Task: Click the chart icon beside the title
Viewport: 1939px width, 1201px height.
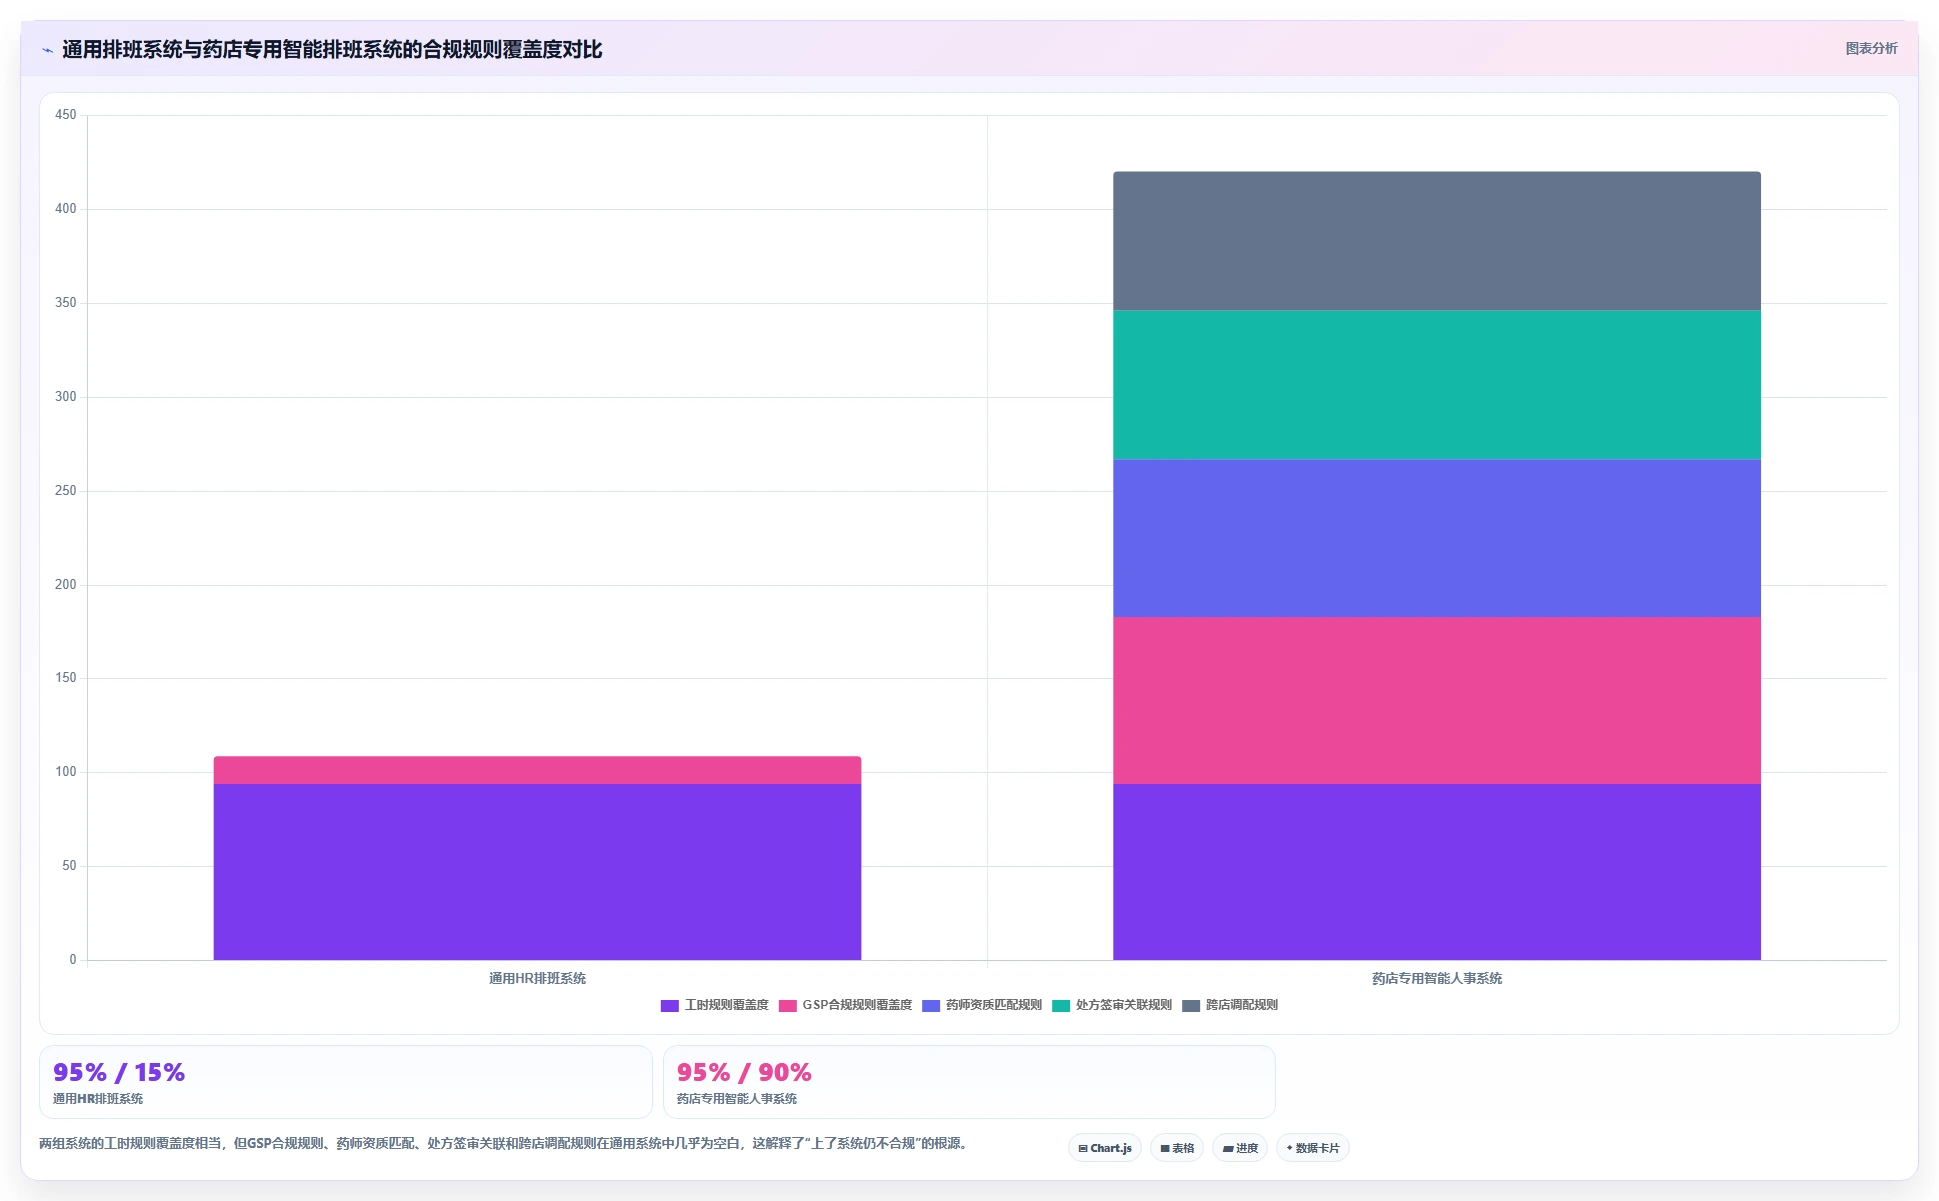Action: click(x=47, y=50)
